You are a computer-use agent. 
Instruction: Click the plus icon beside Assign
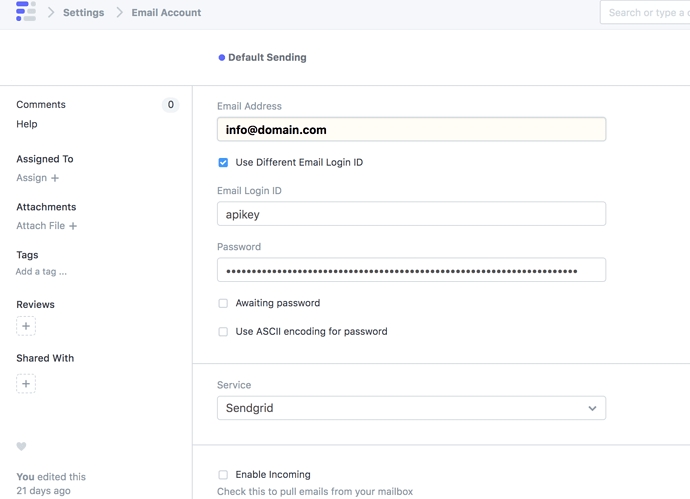55,178
